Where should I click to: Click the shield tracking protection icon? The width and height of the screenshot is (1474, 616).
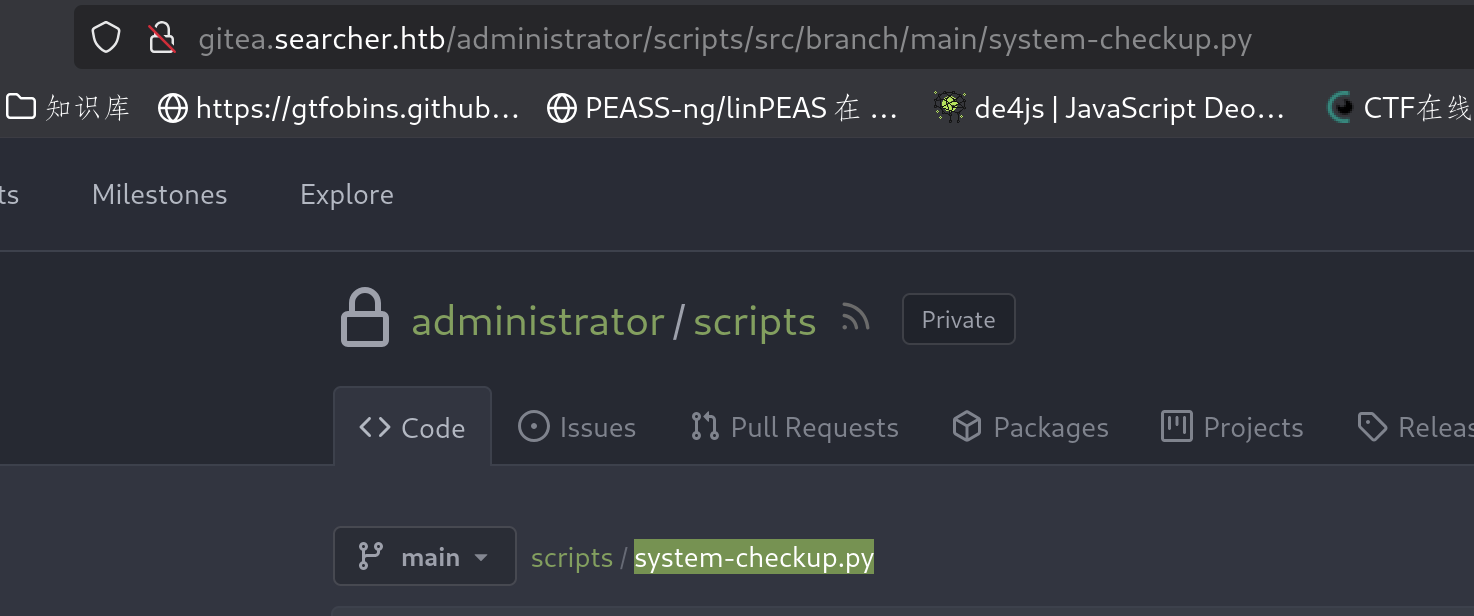[106, 38]
